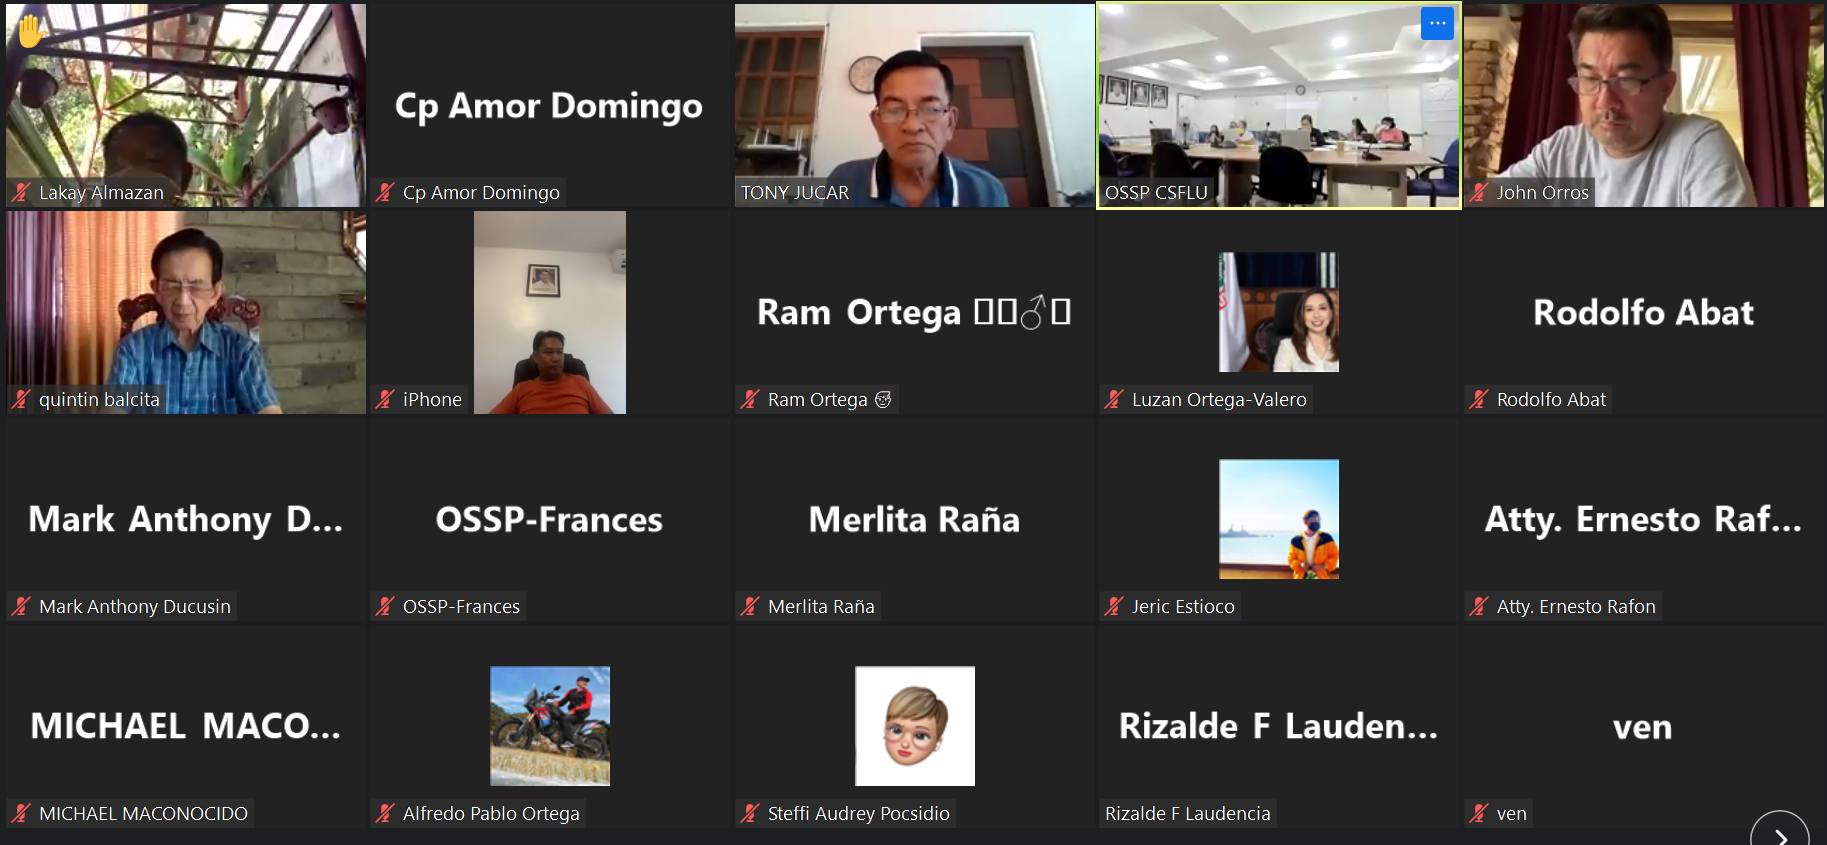
Task: Click muted mic icon next to Steffi Audrey Pocsidio
Action: (750, 813)
